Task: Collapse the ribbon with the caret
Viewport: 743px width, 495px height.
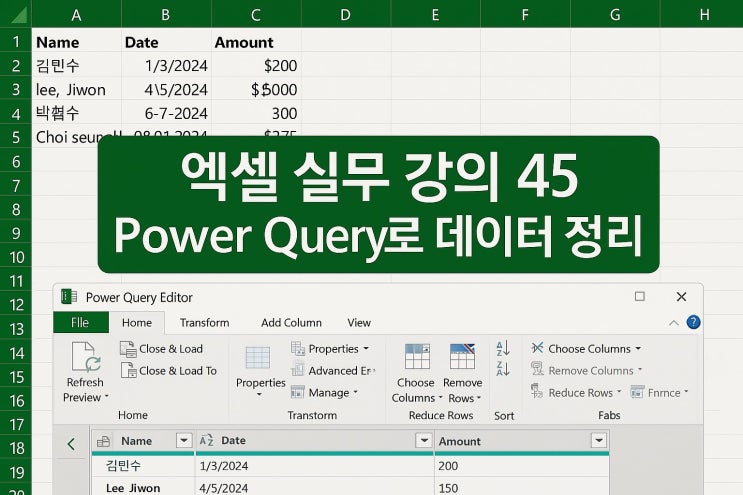Action: 673,323
